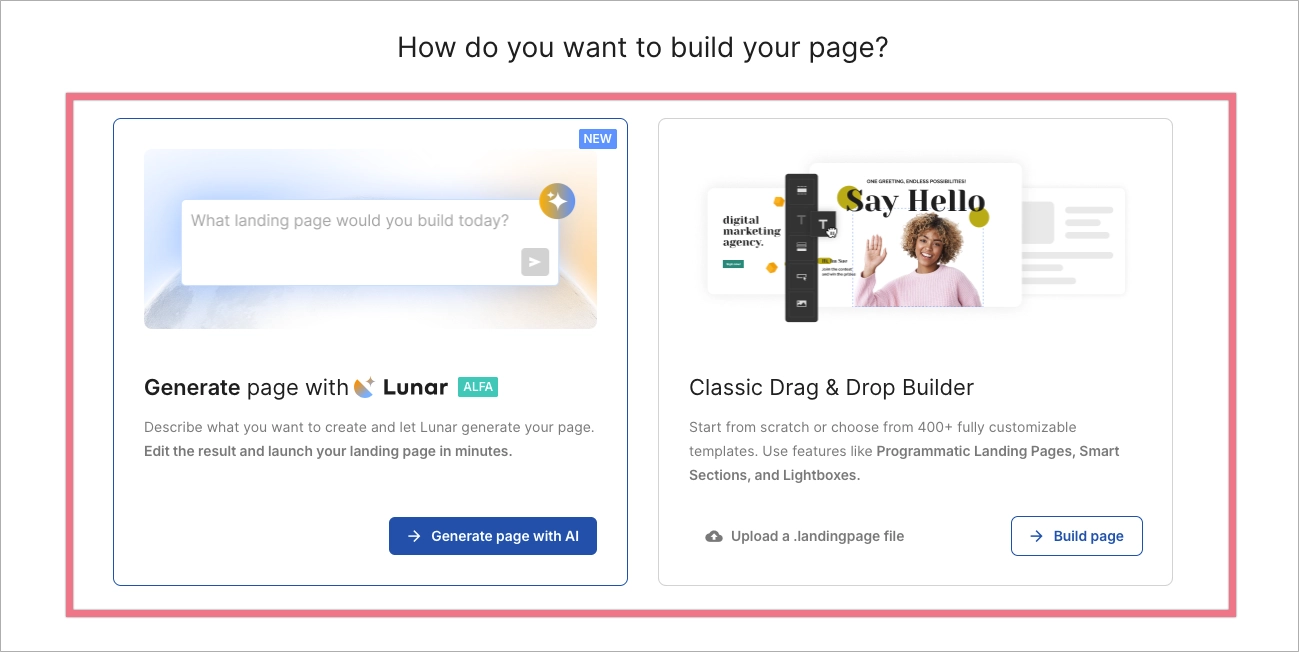Viewport: 1299px width, 652px height.
Task: Click the send arrow in prompt preview
Action: click(535, 262)
